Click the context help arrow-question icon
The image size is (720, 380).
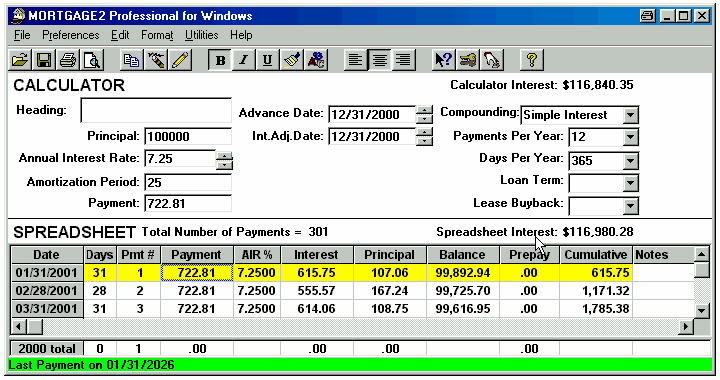[443, 60]
